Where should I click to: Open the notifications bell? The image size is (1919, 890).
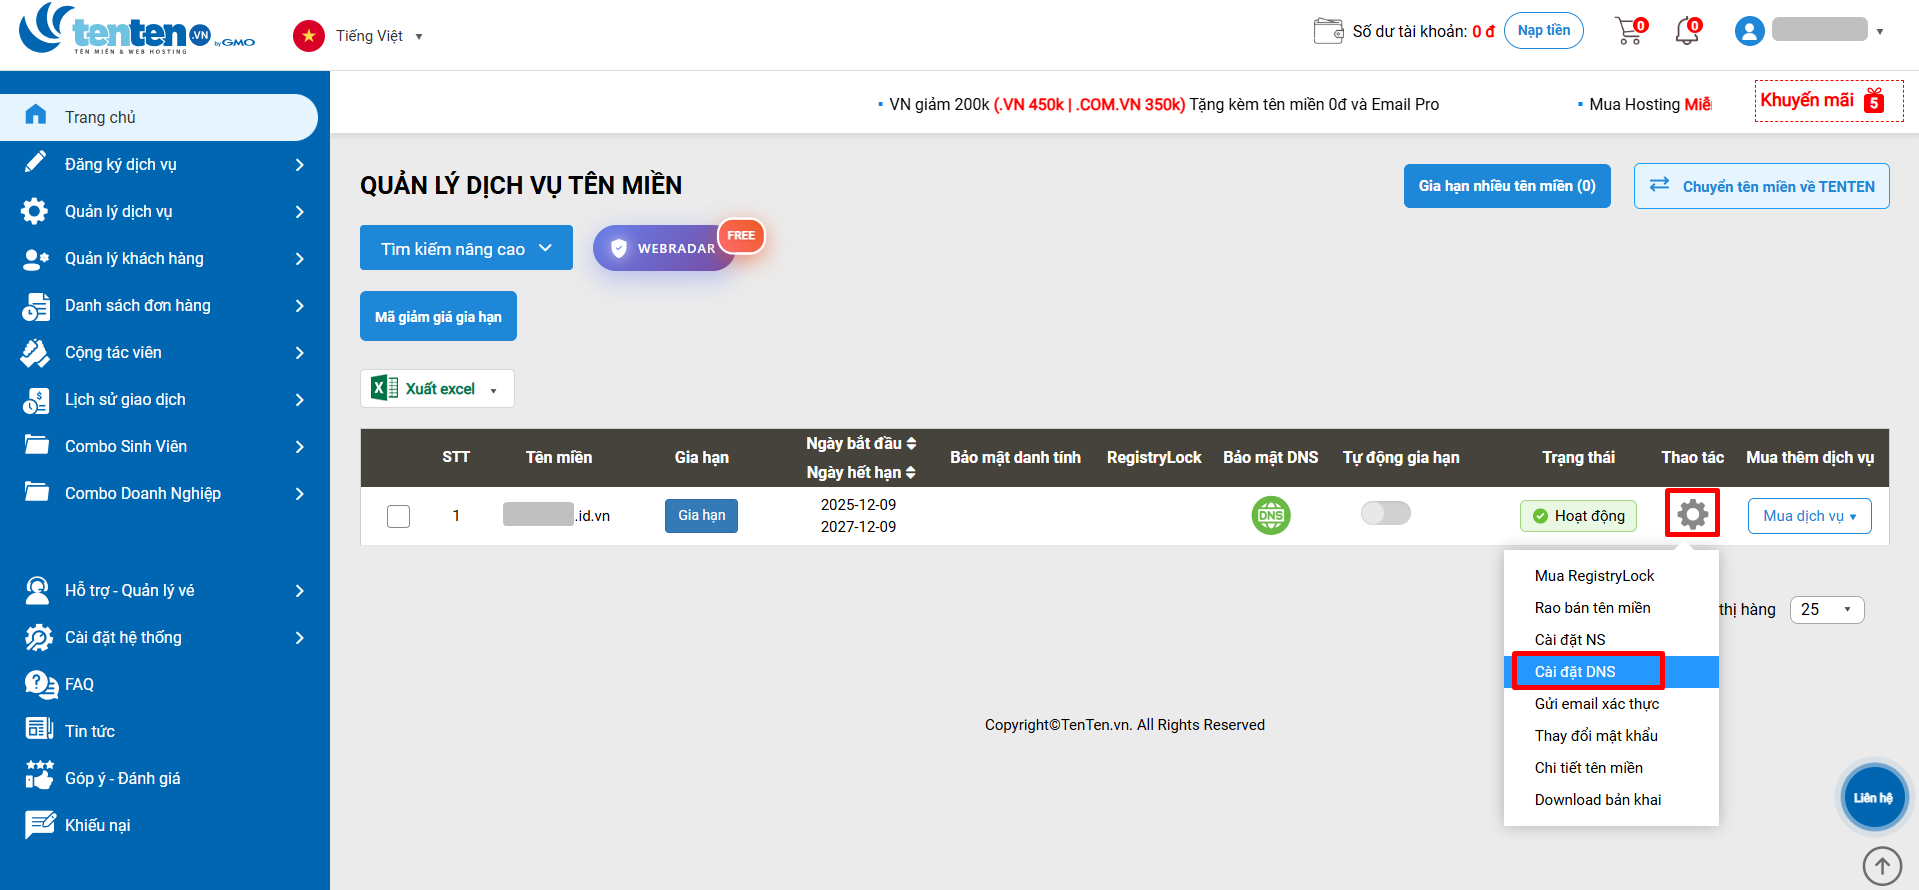(x=1688, y=32)
